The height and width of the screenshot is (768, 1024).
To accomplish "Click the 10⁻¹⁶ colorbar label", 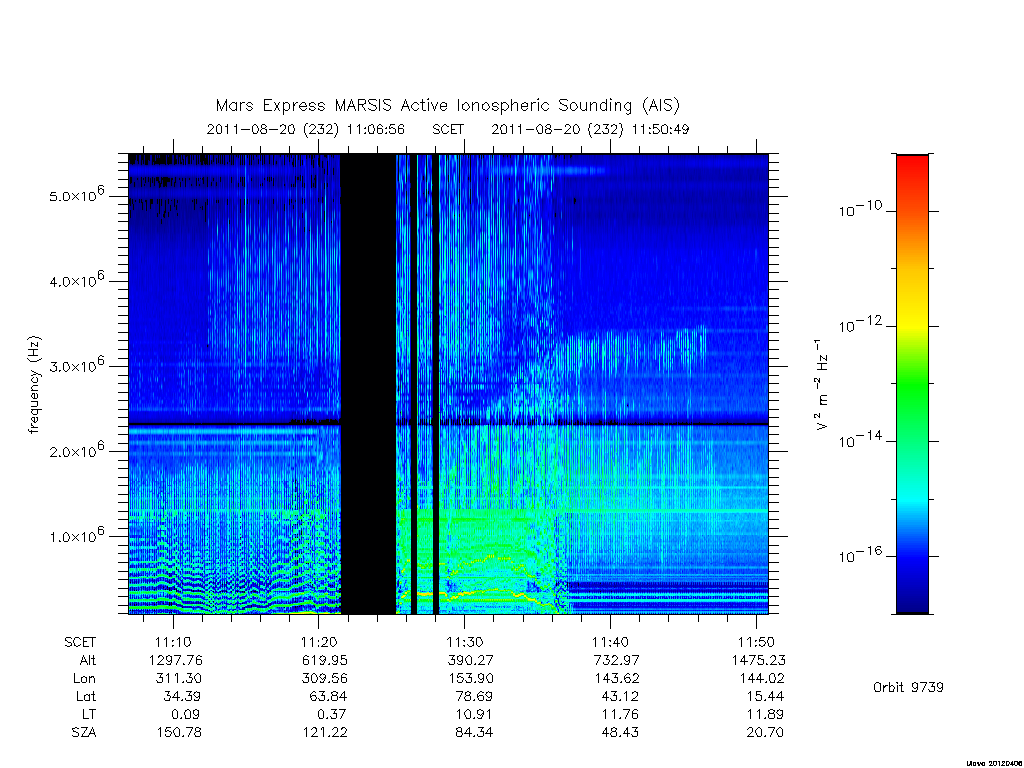I will pos(860,554).
